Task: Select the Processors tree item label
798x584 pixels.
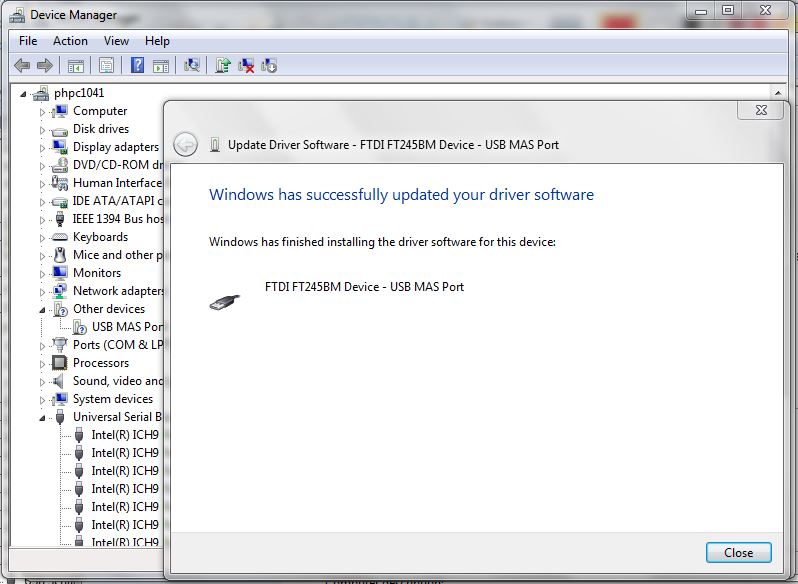Action: 101,363
